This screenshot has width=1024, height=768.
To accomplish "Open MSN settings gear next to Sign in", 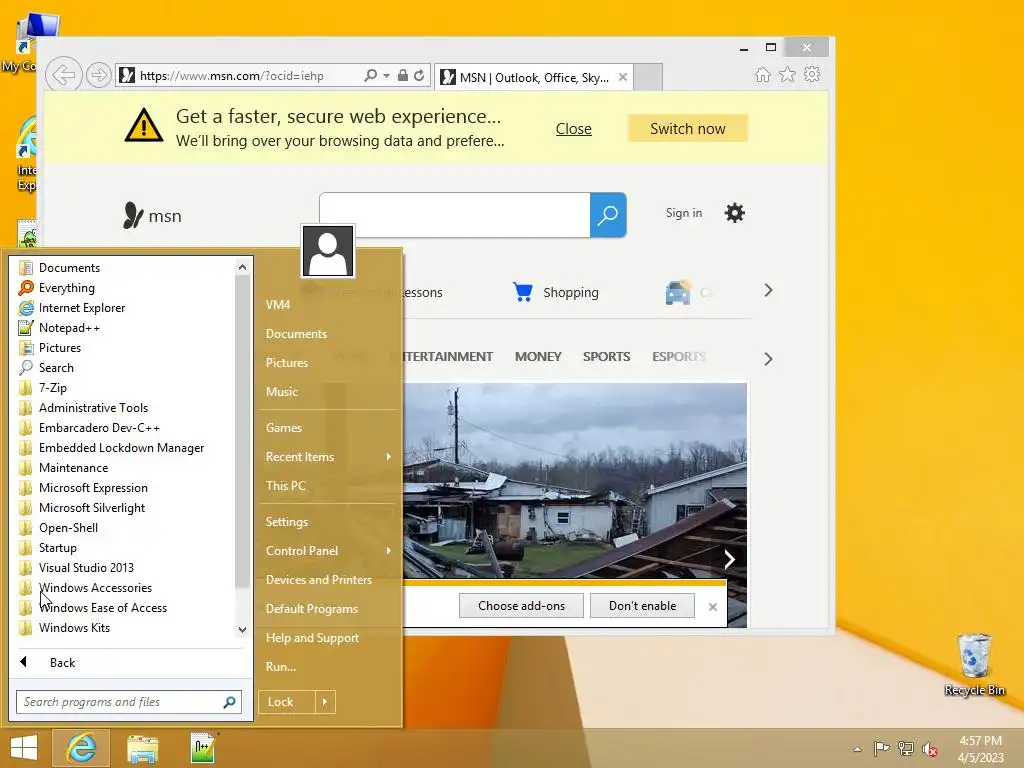I will click(x=735, y=213).
